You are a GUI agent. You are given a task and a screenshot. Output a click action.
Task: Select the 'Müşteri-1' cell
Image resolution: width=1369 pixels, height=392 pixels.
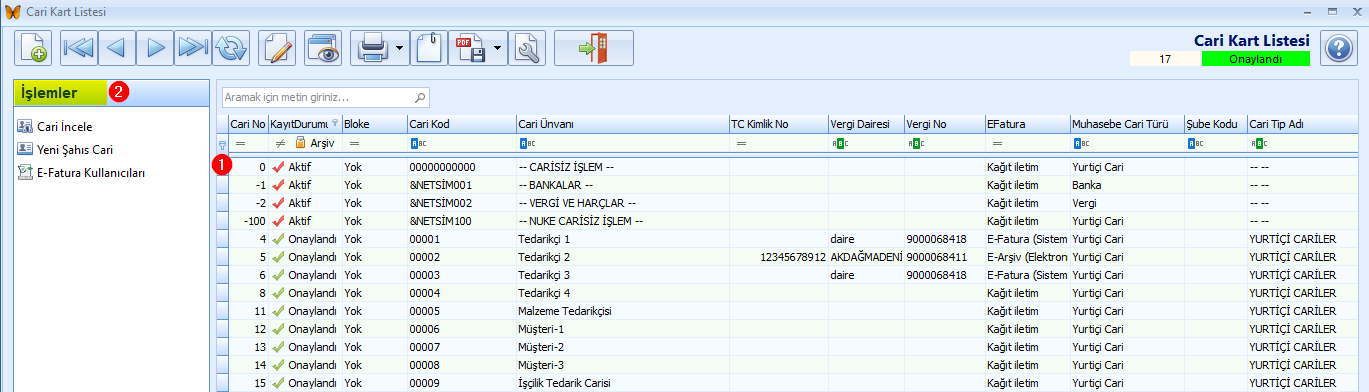point(622,329)
